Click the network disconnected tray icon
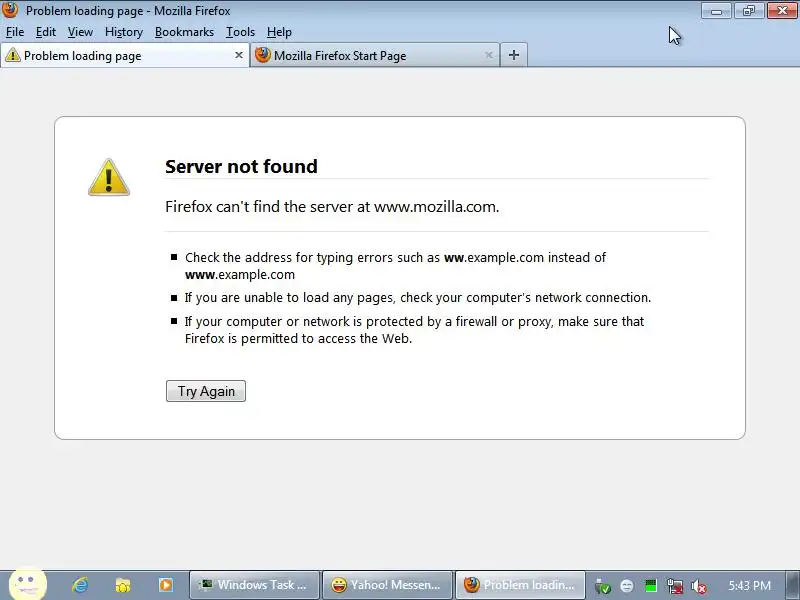The image size is (800, 600). pos(674,586)
